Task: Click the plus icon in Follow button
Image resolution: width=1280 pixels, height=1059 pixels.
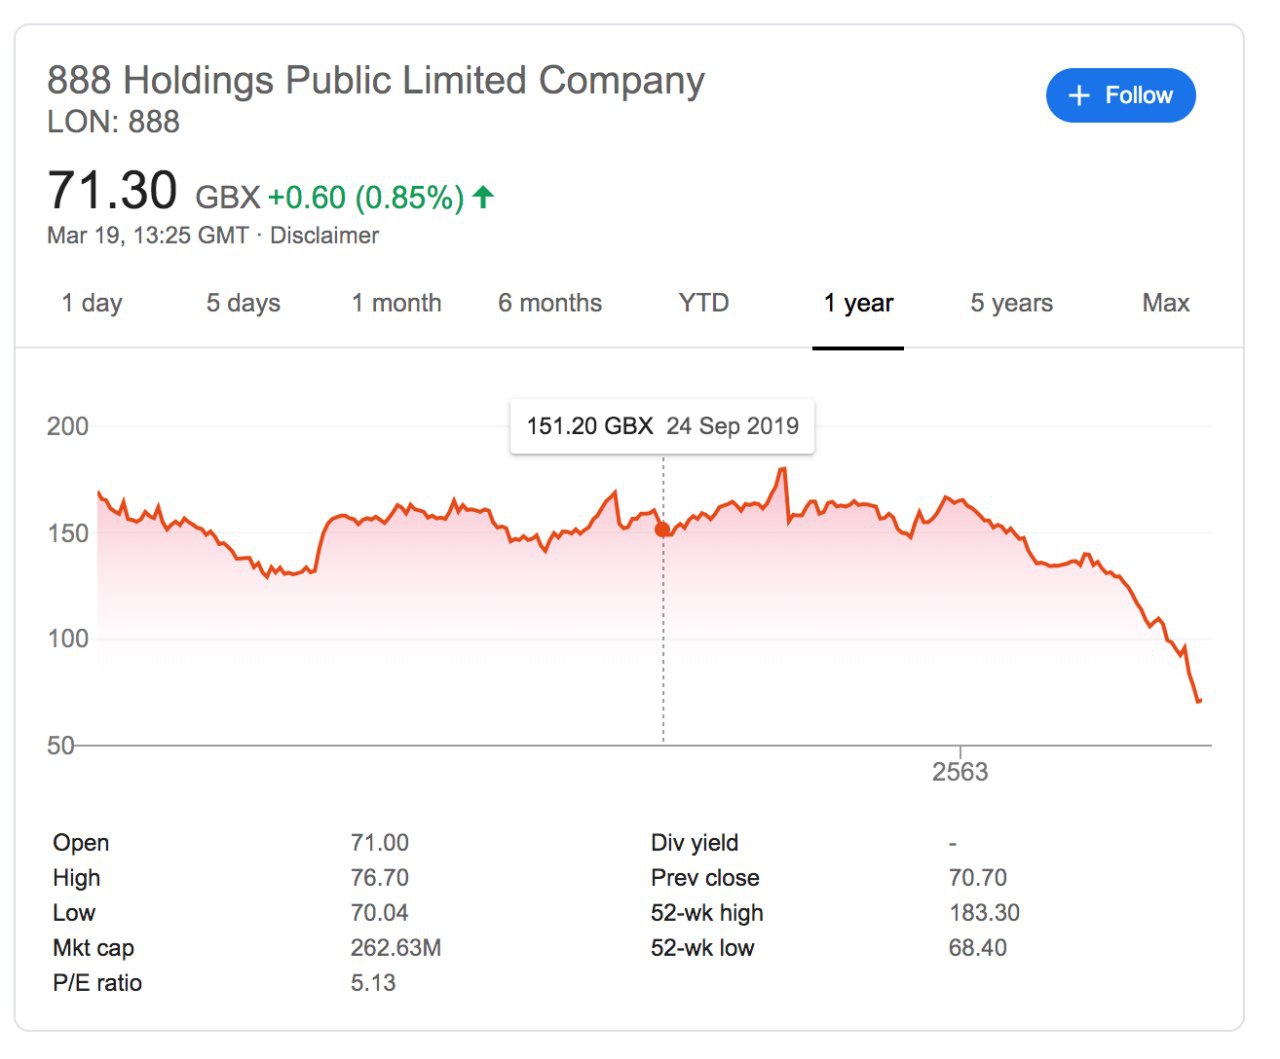Action: pyautogui.click(x=1078, y=96)
